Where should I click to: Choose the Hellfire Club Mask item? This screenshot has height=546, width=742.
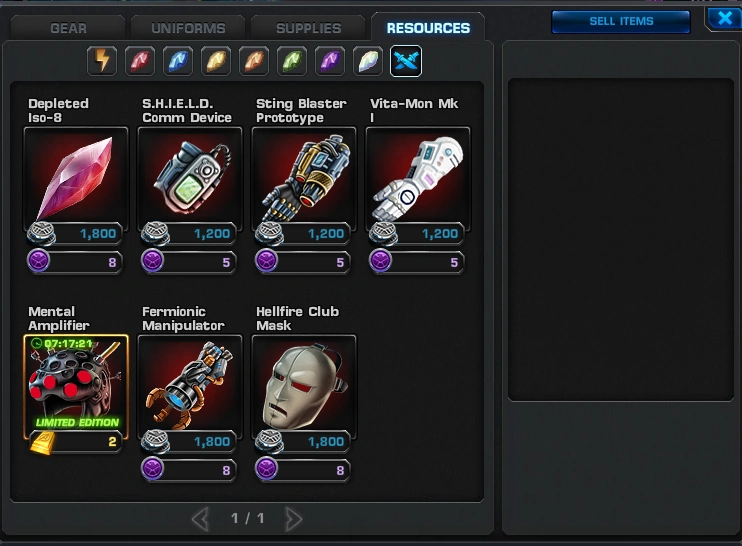click(x=304, y=387)
